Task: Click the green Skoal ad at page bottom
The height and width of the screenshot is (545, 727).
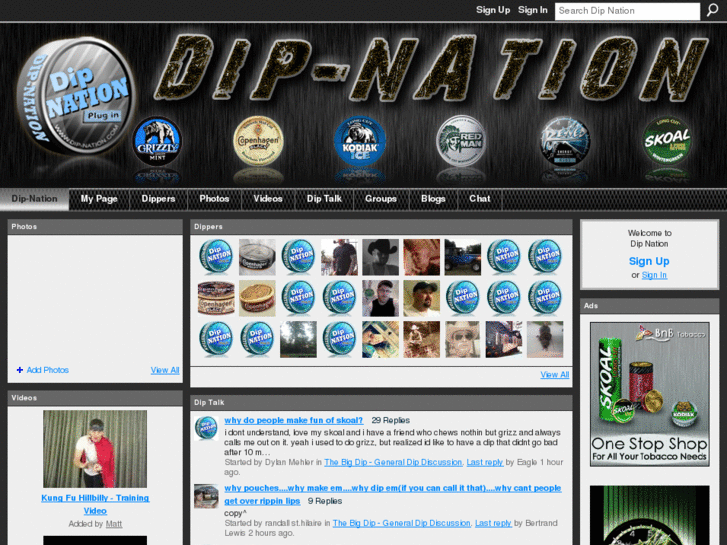Action: click(x=650, y=515)
